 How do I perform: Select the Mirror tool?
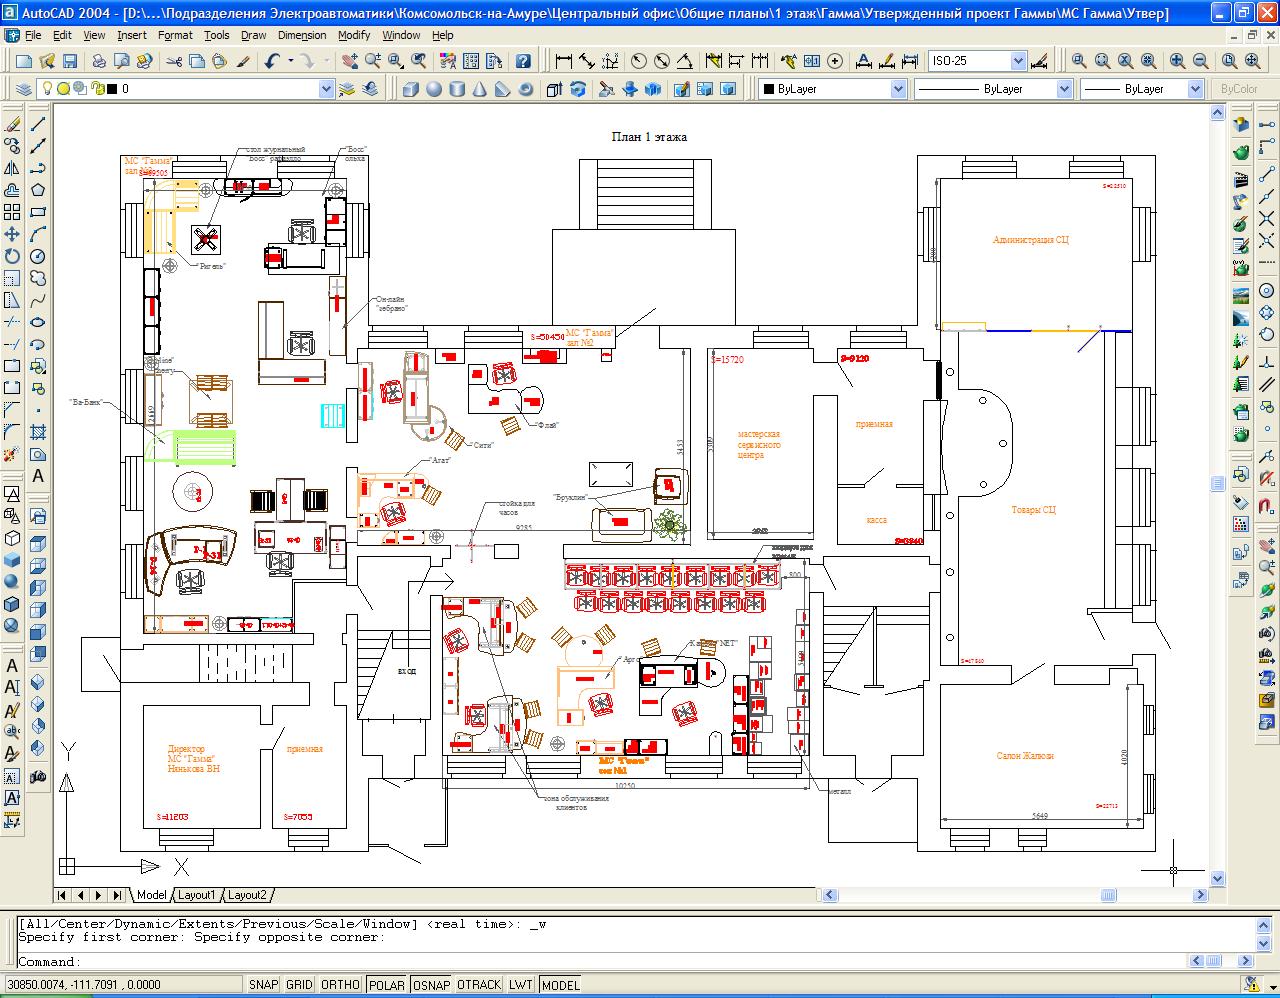coord(12,169)
